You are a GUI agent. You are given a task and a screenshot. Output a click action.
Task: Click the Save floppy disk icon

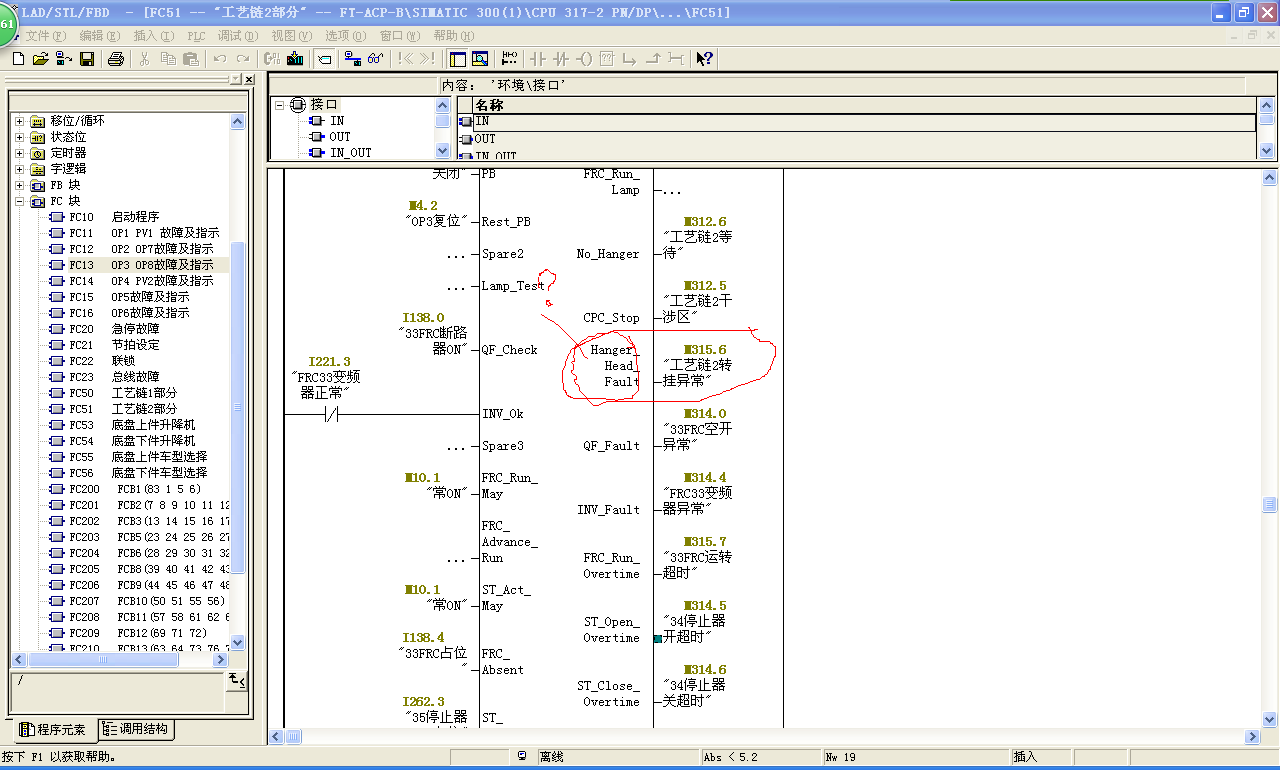point(87,59)
